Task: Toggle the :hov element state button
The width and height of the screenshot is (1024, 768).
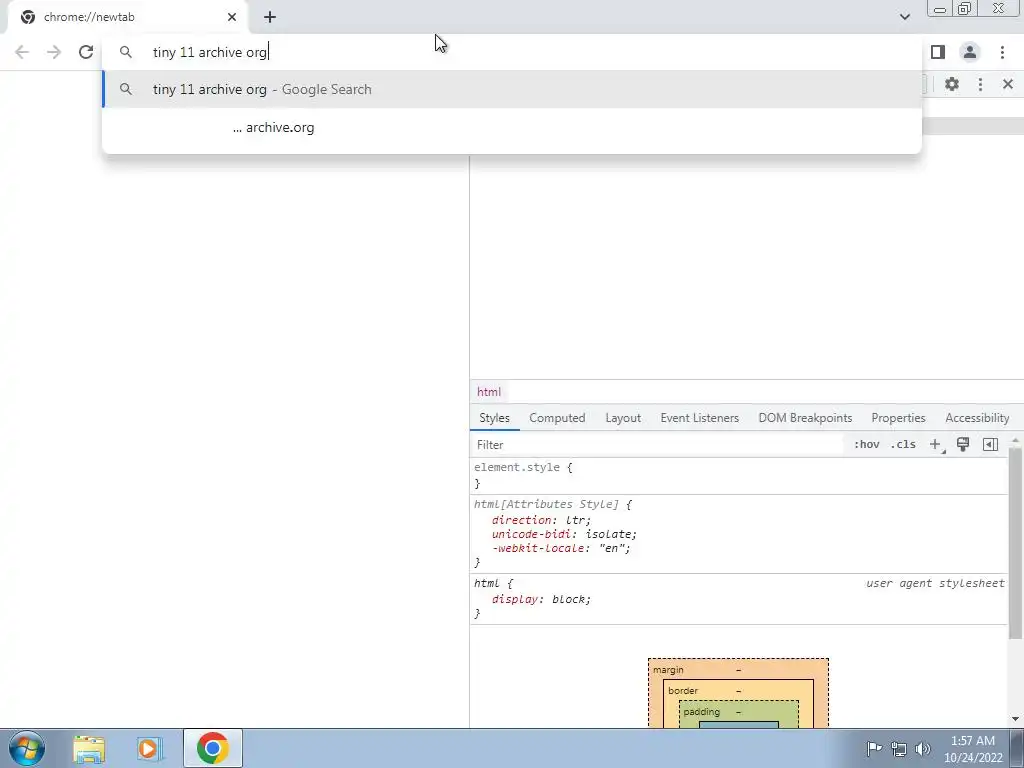Action: click(x=867, y=445)
